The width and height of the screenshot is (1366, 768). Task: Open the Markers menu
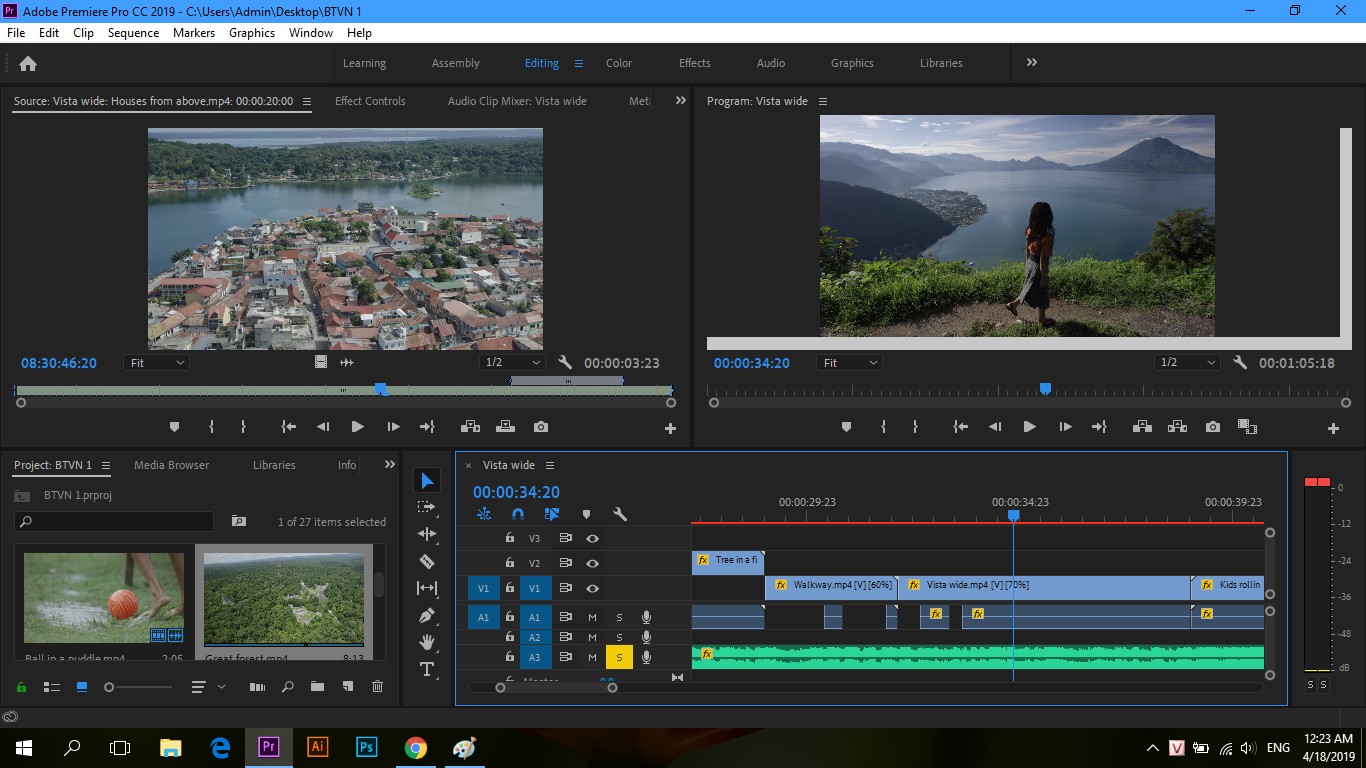coord(194,33)
